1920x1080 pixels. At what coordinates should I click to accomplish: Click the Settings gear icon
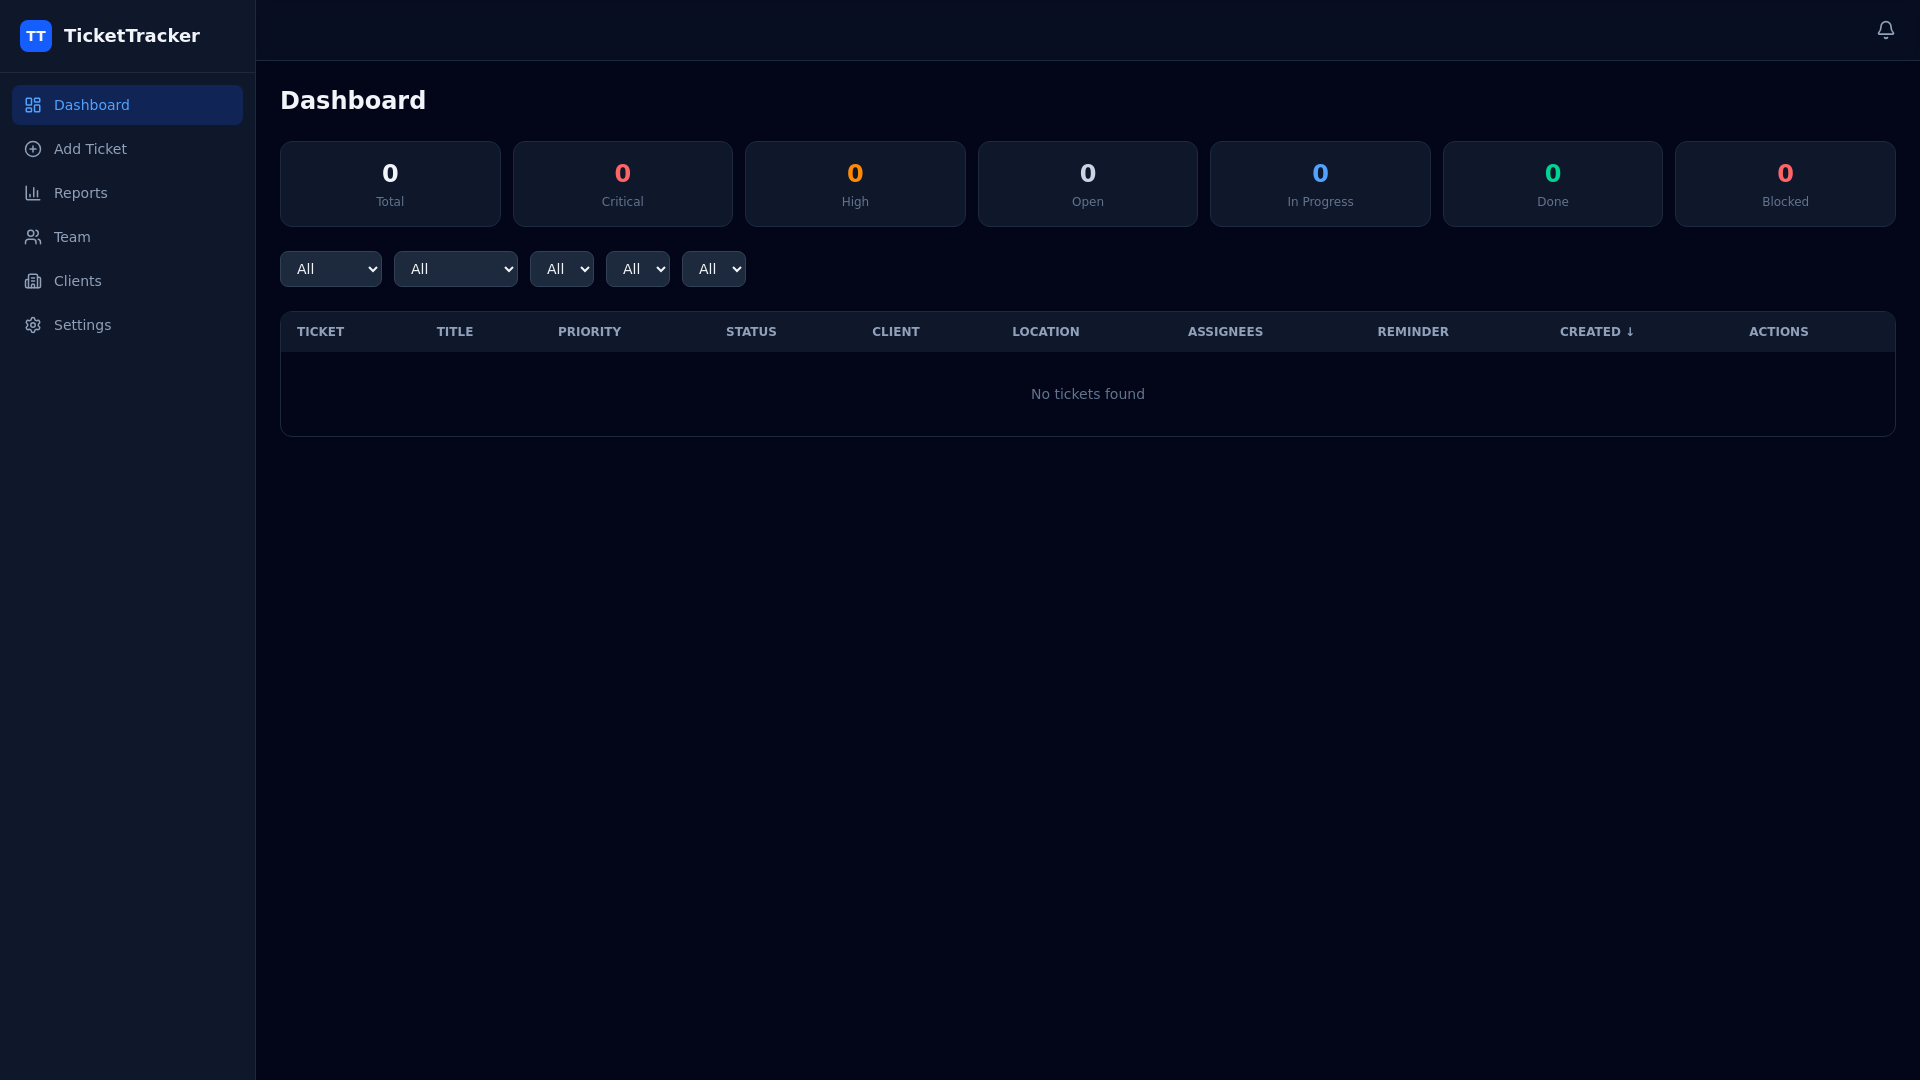pos(33,325)
